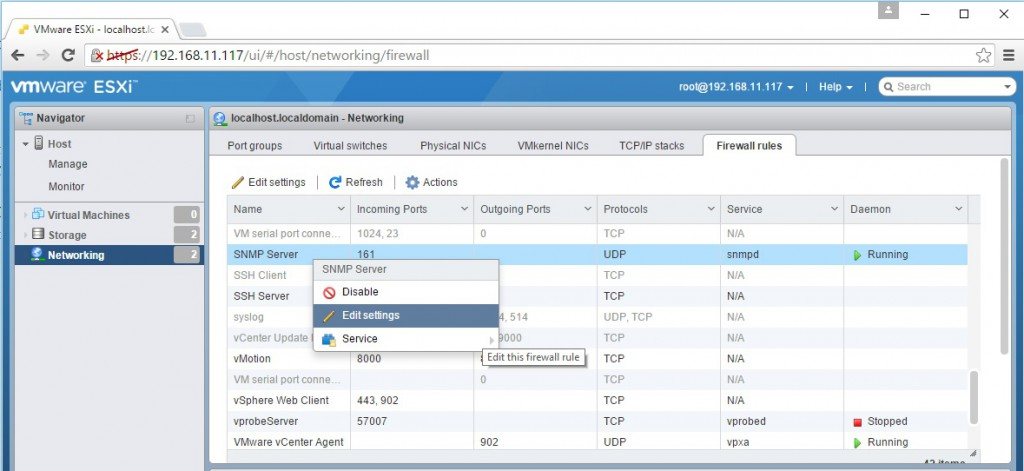Viewport: 1024px width, 471px height.
Task: Click the VMware ESXi logo
Action: [74, 86]
